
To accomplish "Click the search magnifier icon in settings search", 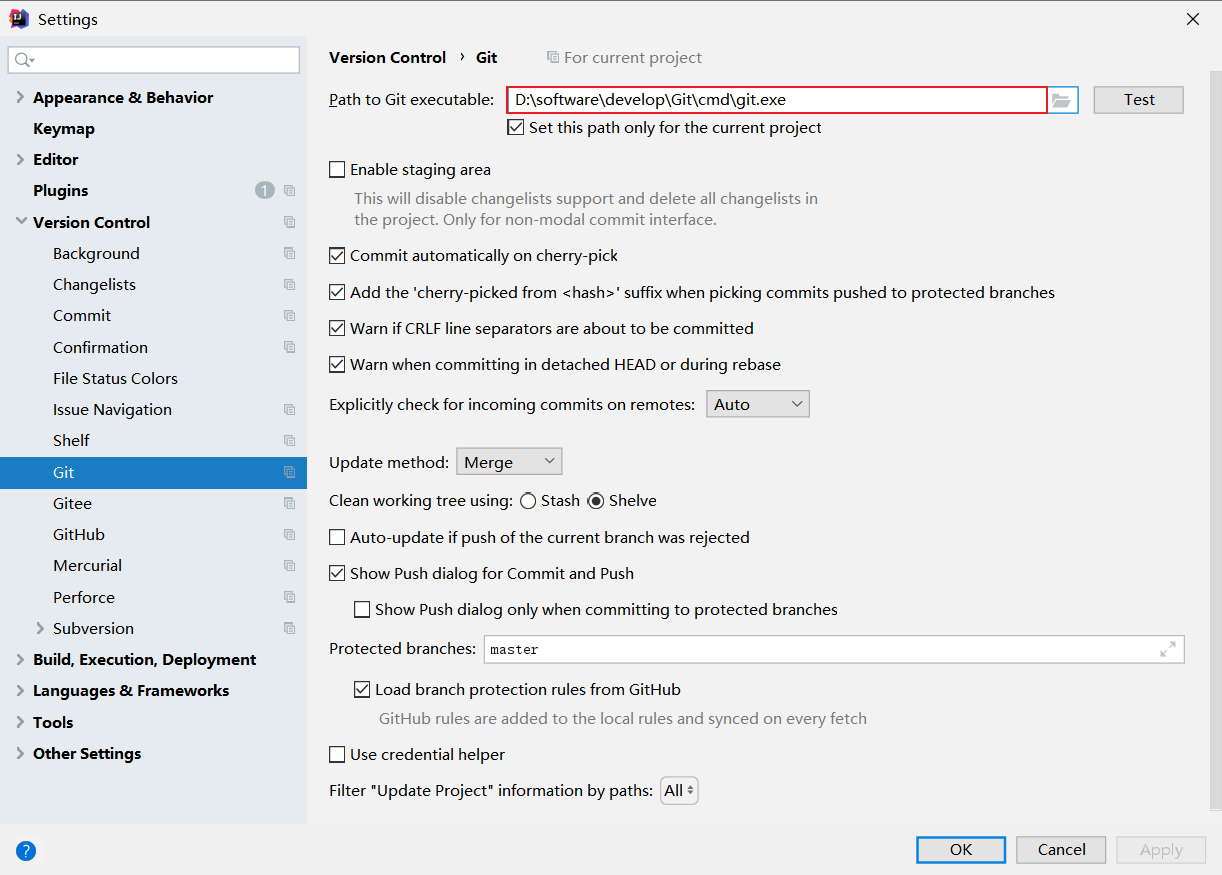I will (x=24, y=60).
